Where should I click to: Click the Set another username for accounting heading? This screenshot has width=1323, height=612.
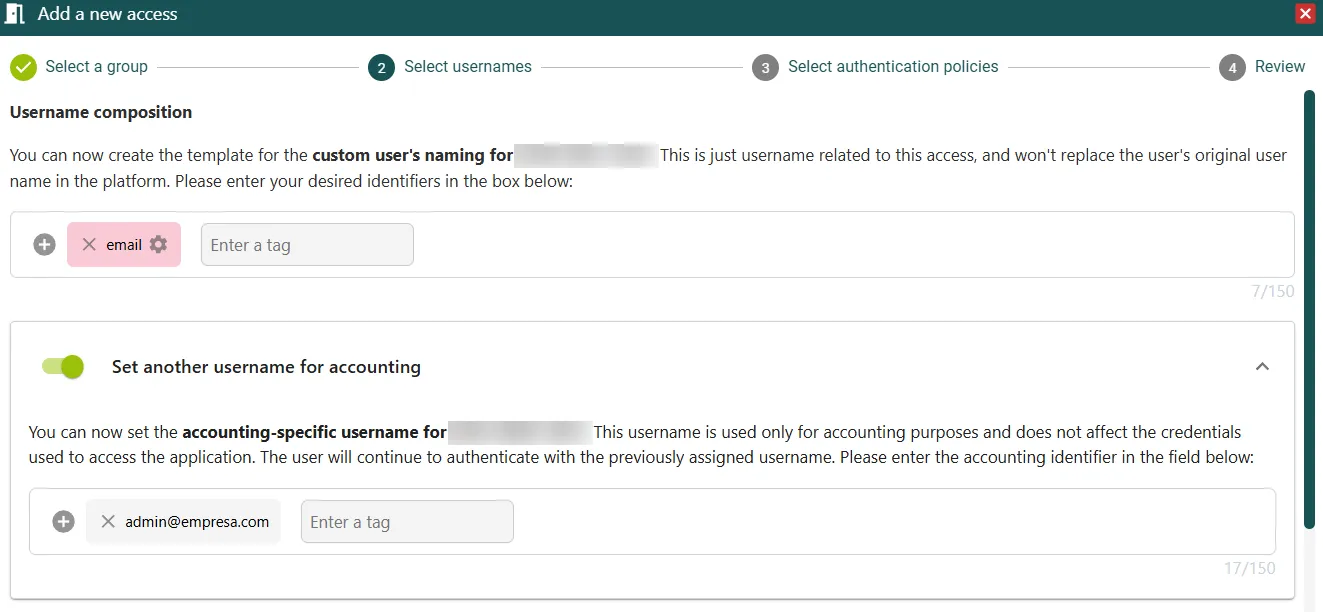(x=266, y=367)
